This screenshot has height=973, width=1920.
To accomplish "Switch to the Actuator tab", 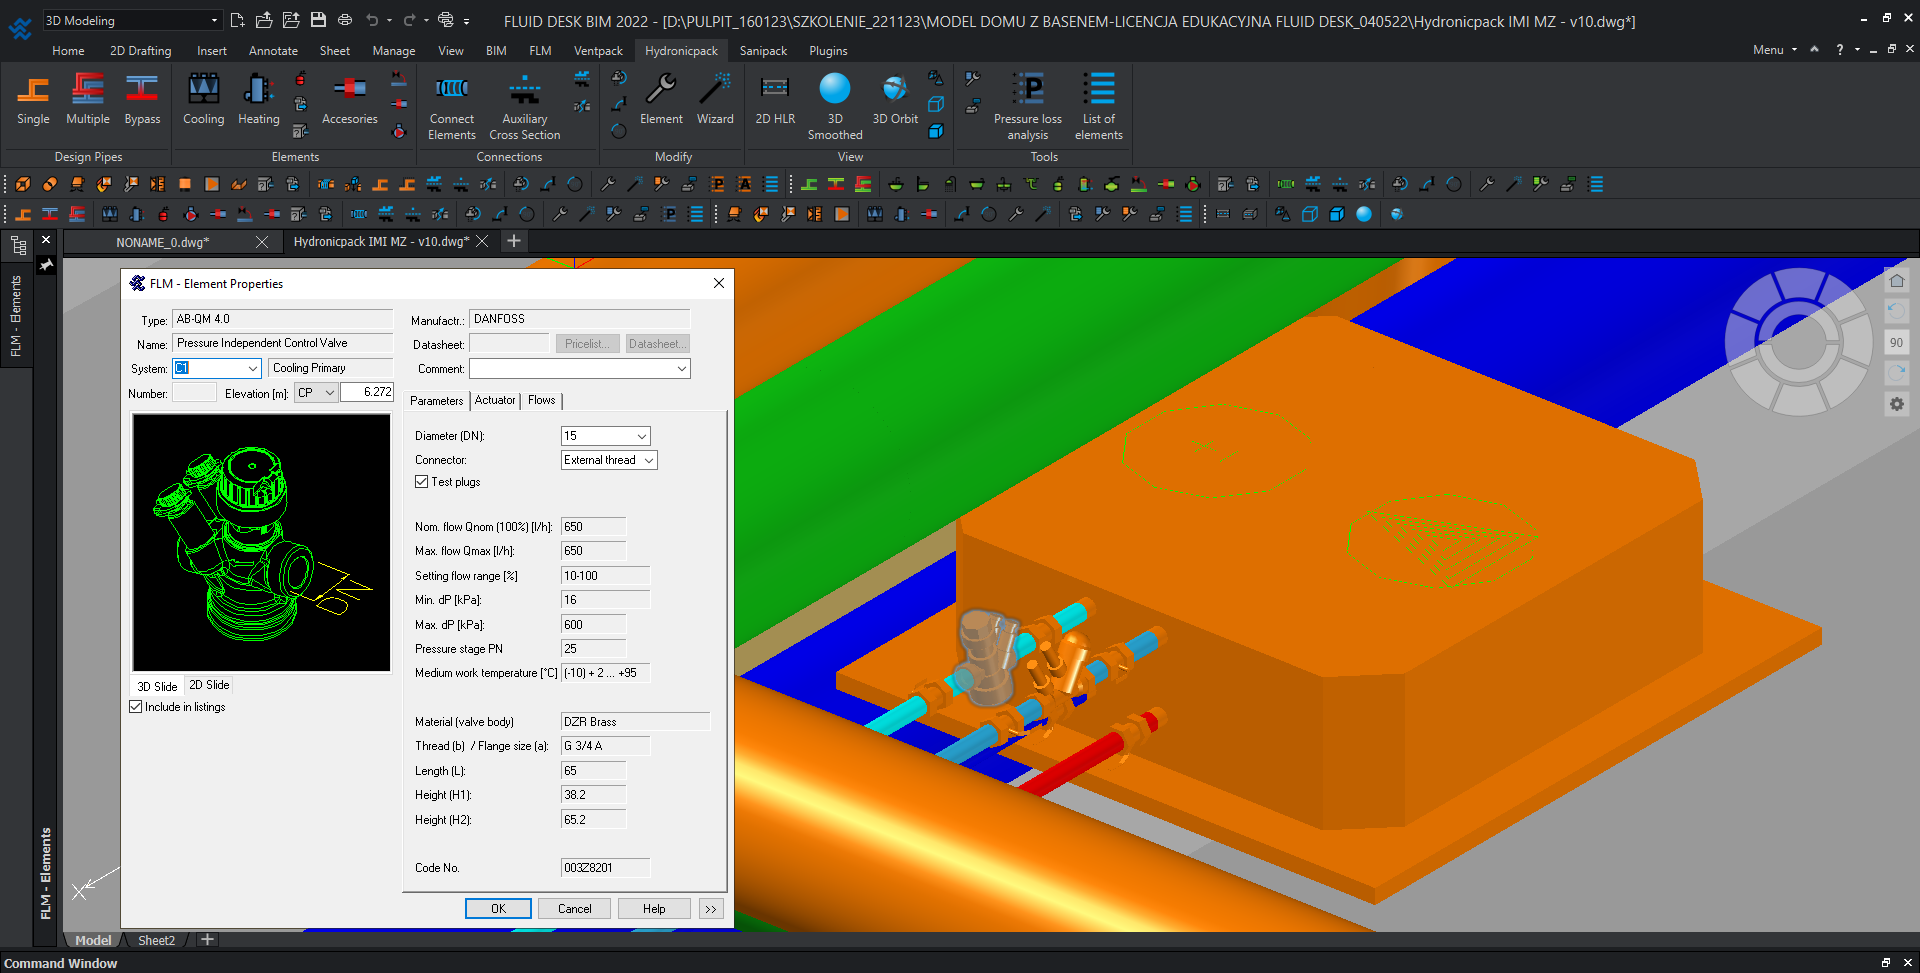I will 495,400.
